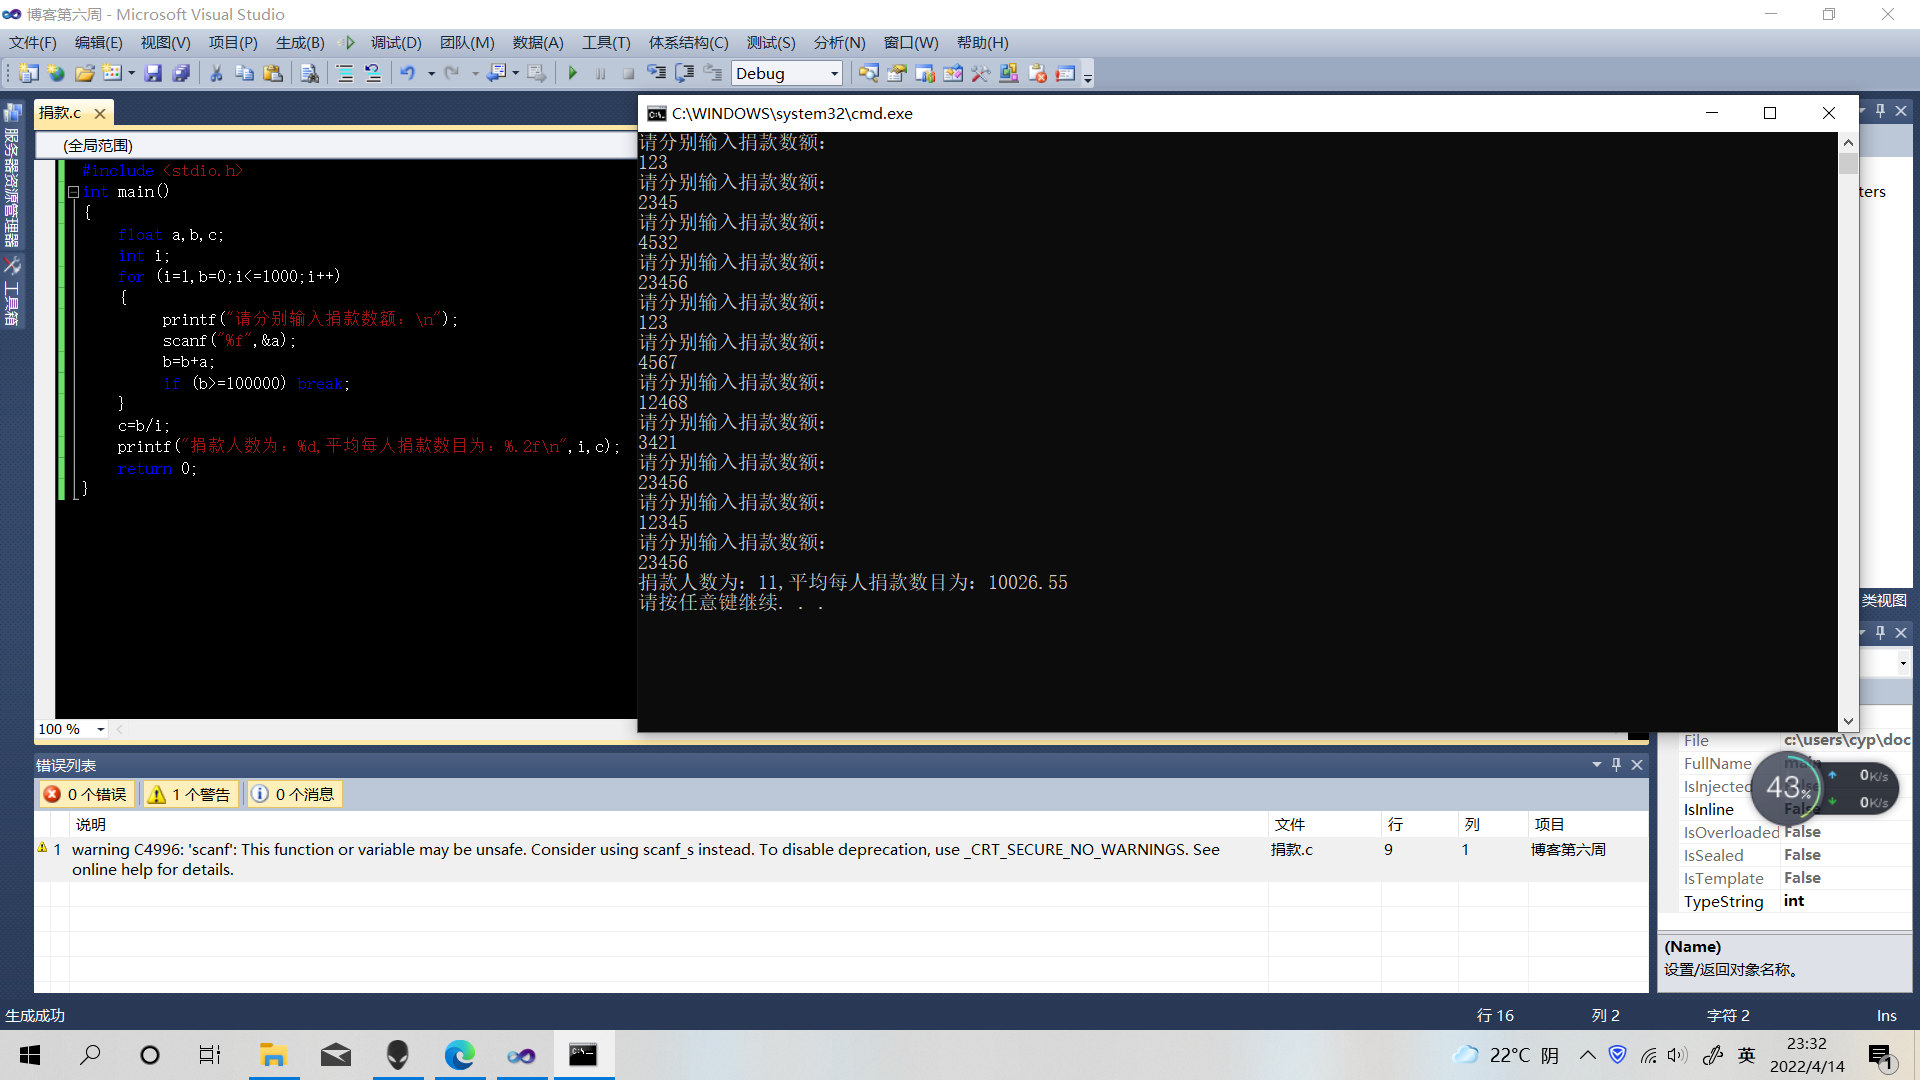The height and width of the screenshot is (1080, 1920).
Task: Open the 100 % zoom dropdown
Action: tap(100, 730)
